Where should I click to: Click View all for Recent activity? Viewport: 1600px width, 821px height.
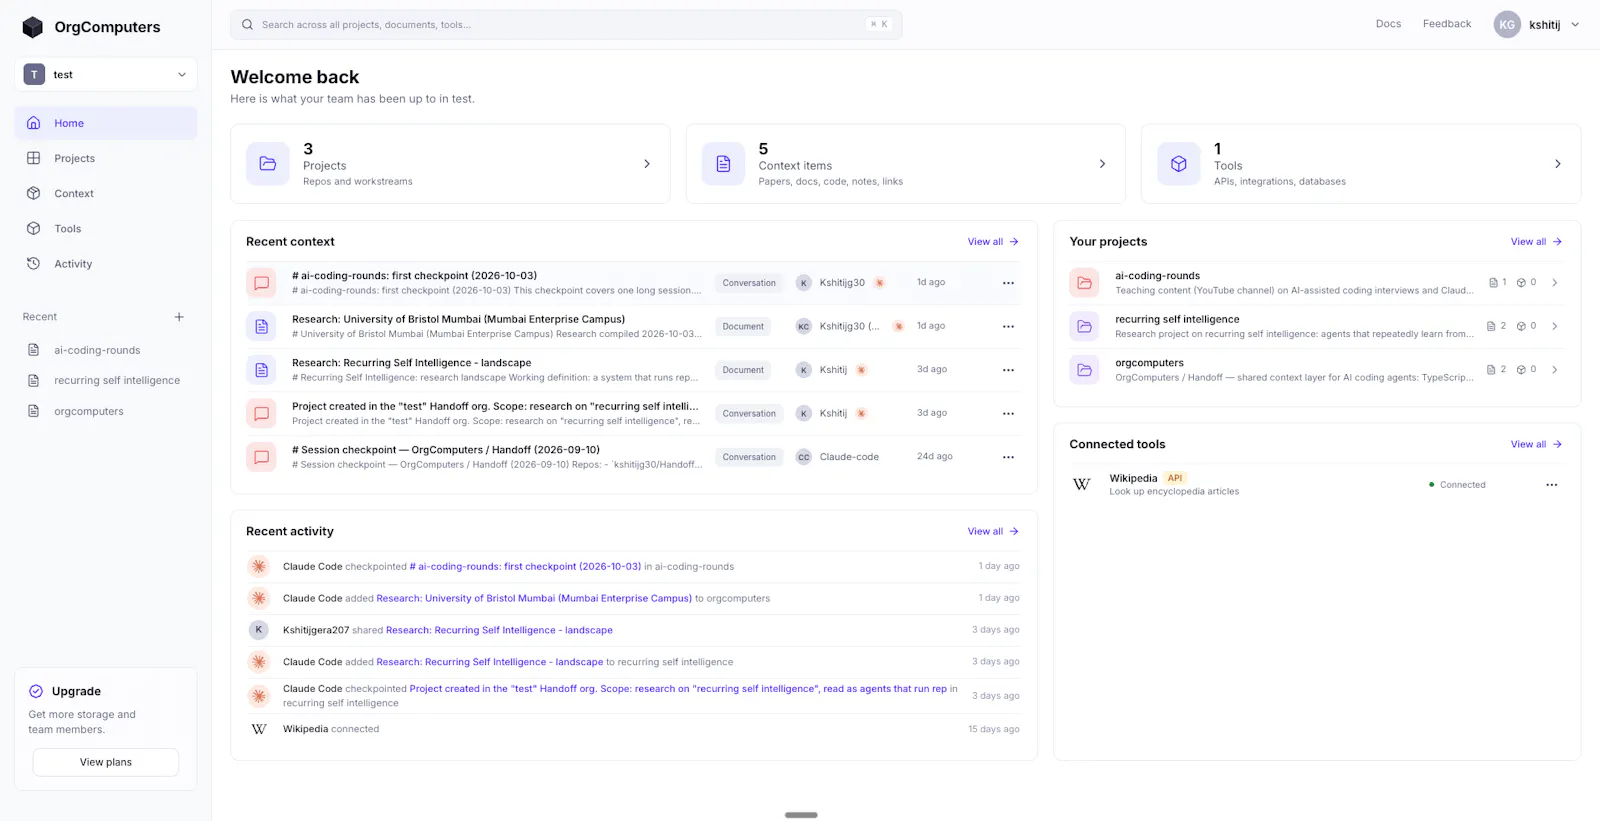(993, 532)
